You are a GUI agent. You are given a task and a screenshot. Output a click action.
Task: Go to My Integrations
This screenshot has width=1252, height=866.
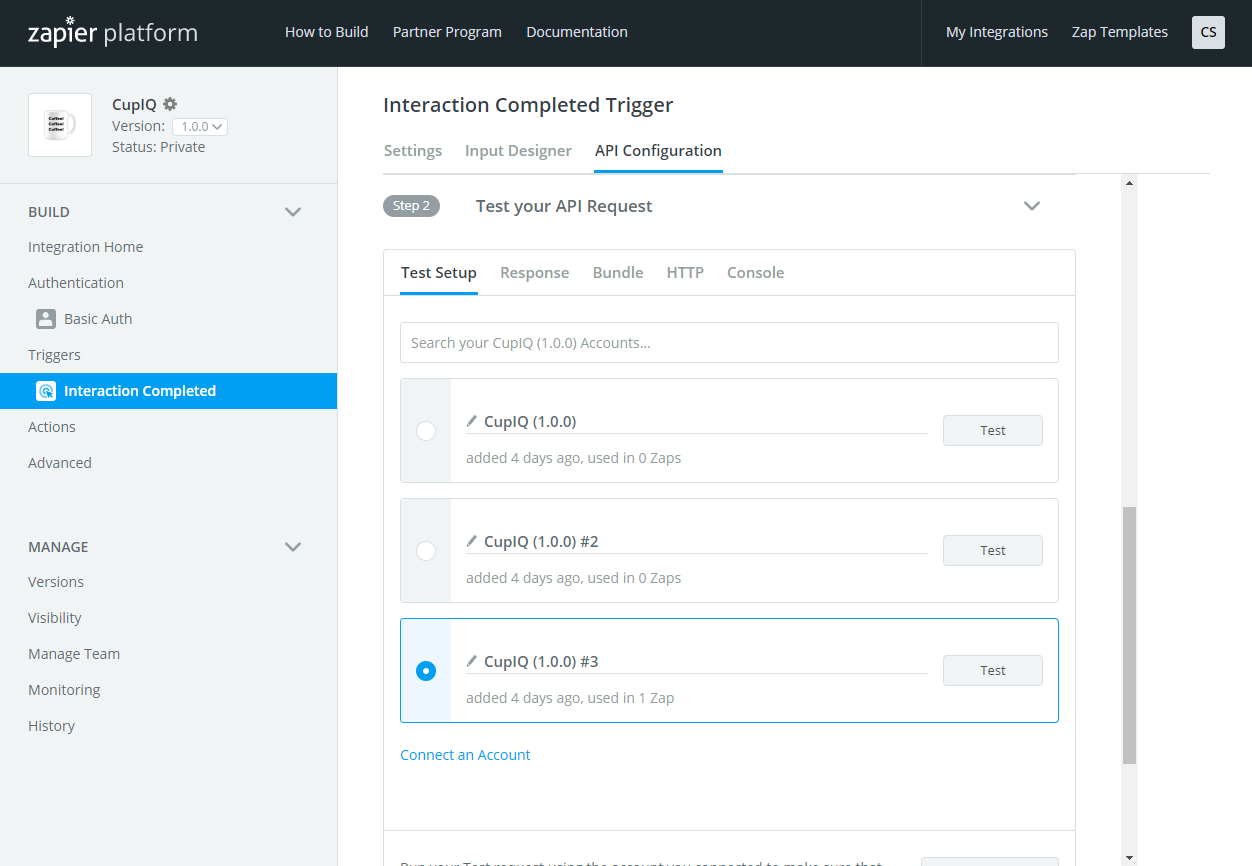(x=997, y=32)
